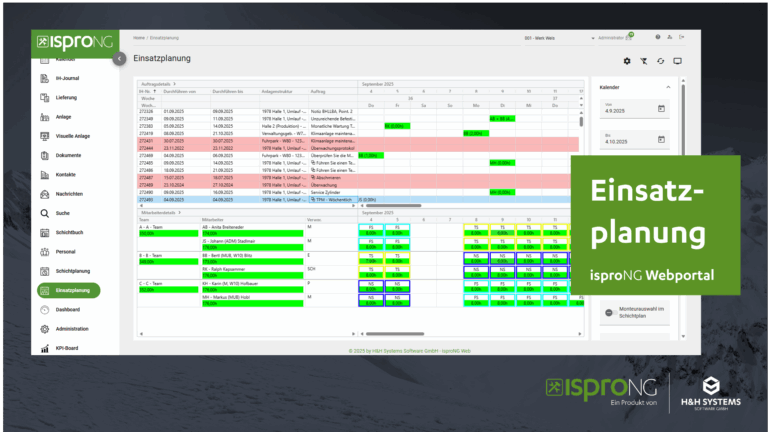This screenshot has width=768, height=432.
Task: Go to KPI-Board in the sidebar
Action: 67,348
